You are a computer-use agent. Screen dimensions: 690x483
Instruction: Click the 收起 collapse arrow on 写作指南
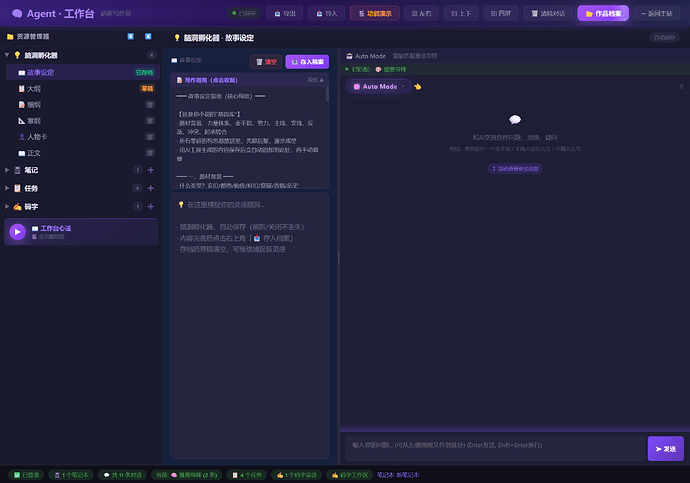[316, 80]
